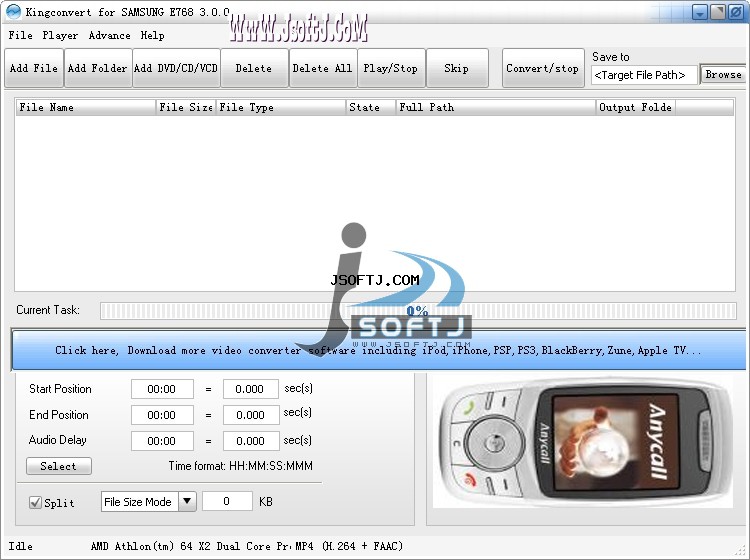The height and width of the screenshot is (560, 750).
Task: Click Browse to choose the save folder
Action: 723,75
